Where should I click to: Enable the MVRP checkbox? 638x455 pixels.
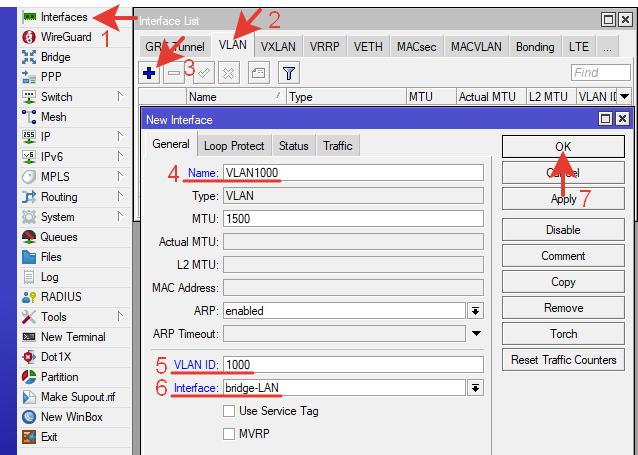(229, 434)
